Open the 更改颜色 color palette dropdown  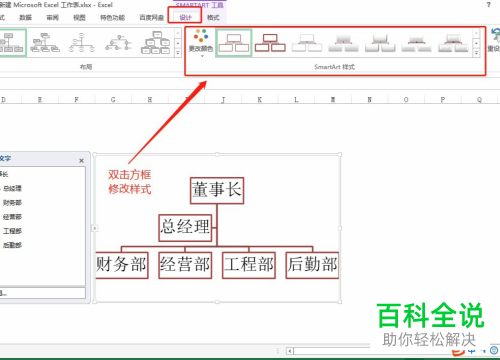coord(201,43)
